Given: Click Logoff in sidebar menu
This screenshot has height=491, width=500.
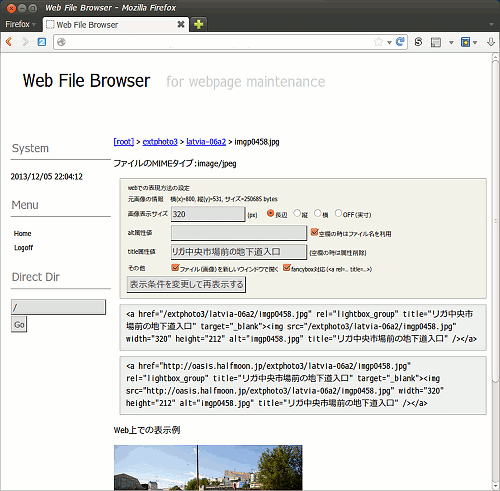Looking at the screenshot, I should click(x=23, y=248).
